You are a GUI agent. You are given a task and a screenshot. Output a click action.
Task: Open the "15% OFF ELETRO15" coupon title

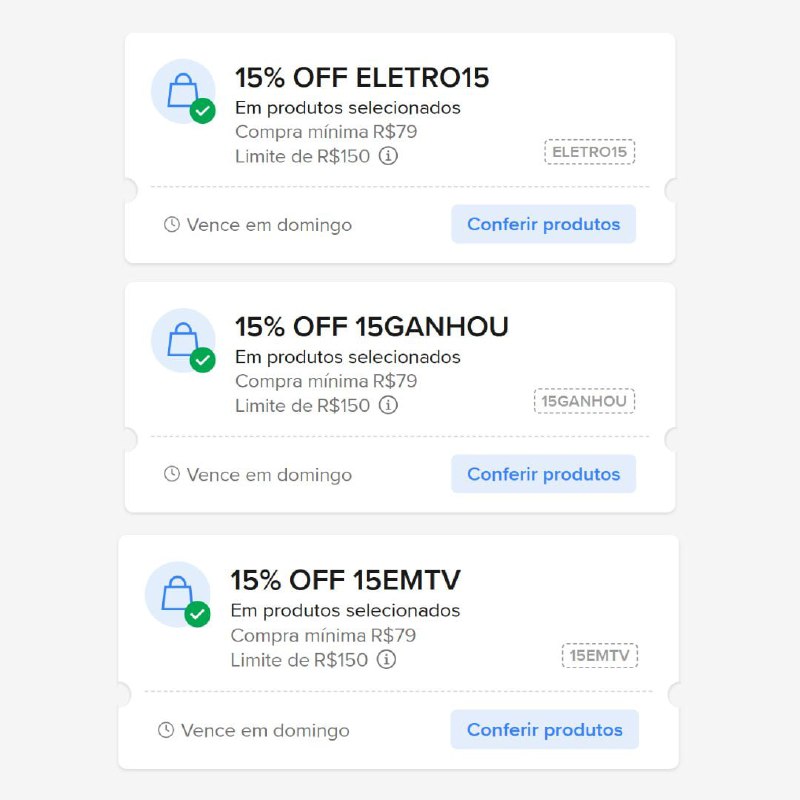[362, 77]
